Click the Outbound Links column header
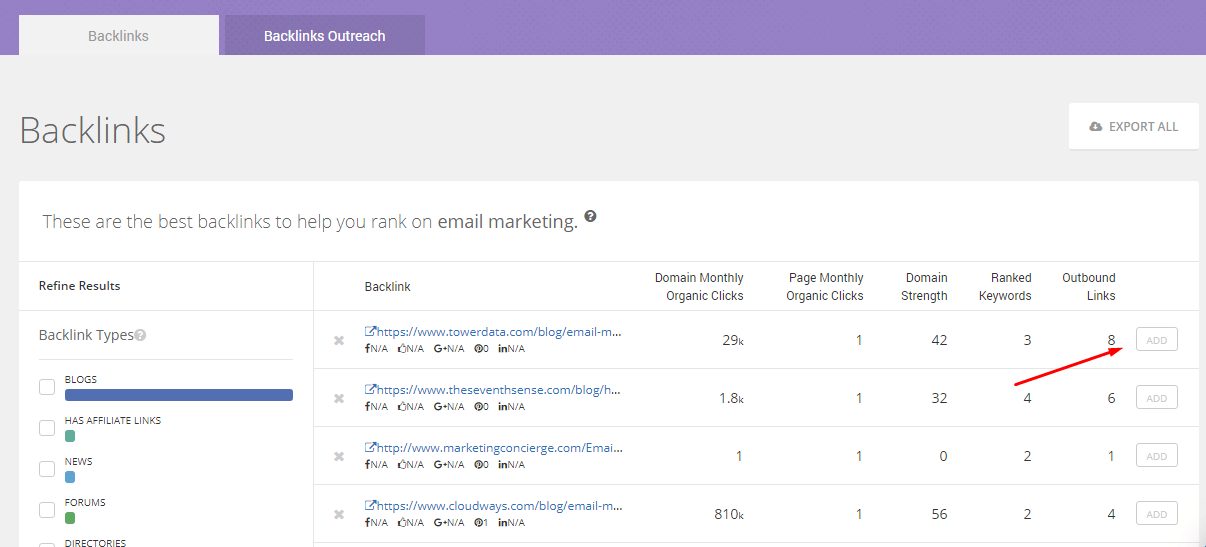The image size is (1206, 547). coord(1088,287)
